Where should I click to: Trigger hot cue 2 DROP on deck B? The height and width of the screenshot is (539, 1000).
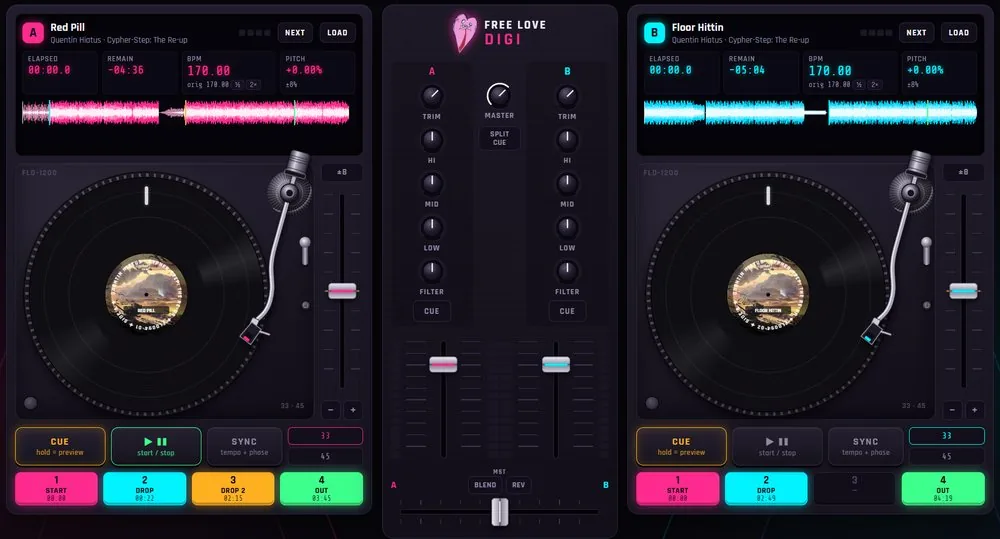[x=766, y=489]
